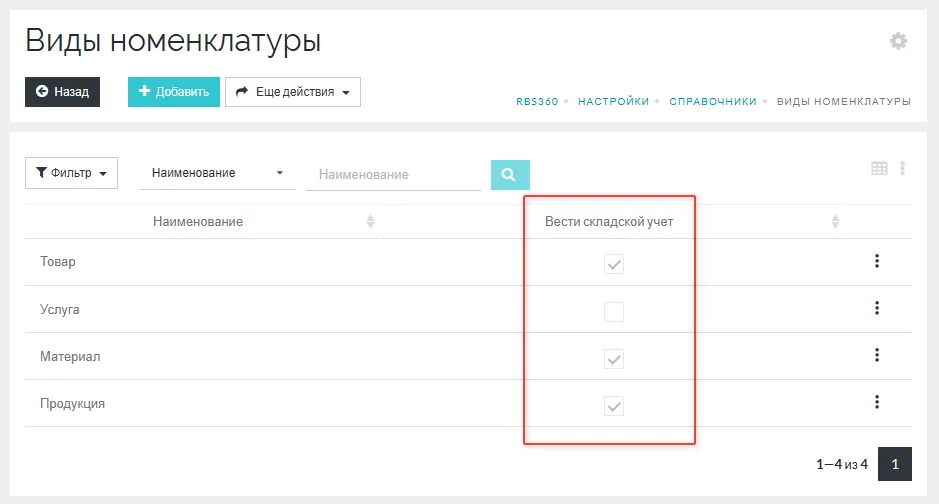Click the magnifier search button
This screenshot has height=504, width=939.
coord(509,174)
